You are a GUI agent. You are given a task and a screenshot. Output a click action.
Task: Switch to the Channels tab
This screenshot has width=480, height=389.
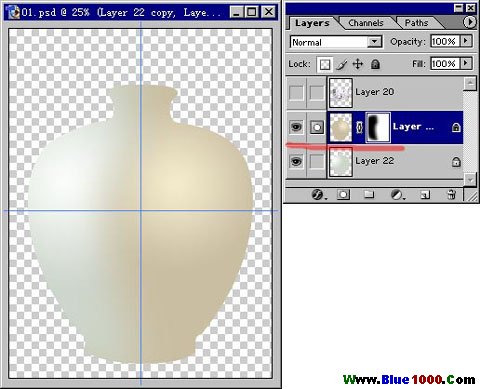[366, 23]
